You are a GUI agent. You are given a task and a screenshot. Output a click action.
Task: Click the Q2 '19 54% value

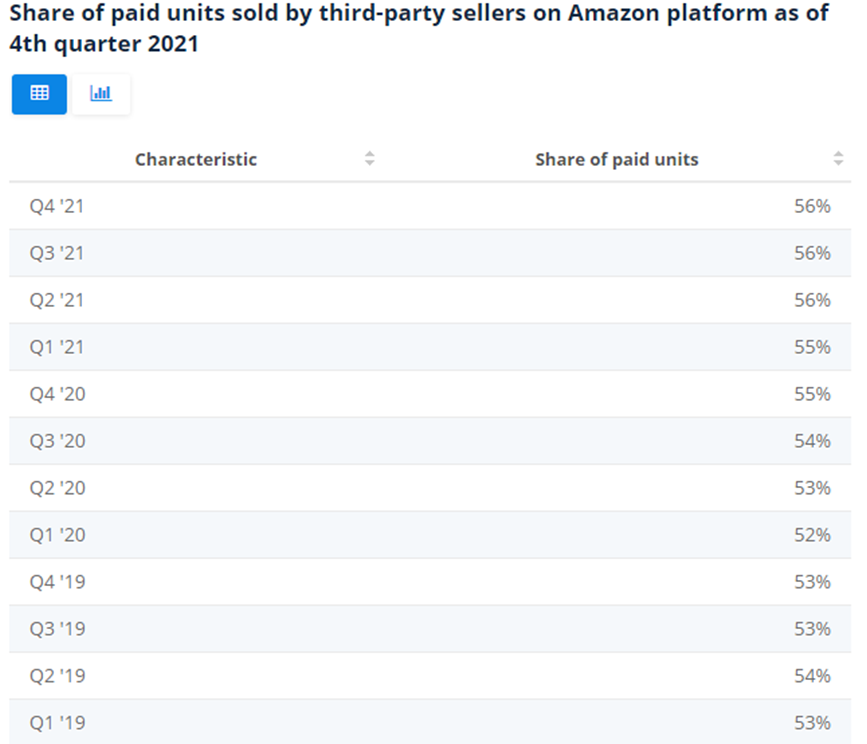pos(812,676)
